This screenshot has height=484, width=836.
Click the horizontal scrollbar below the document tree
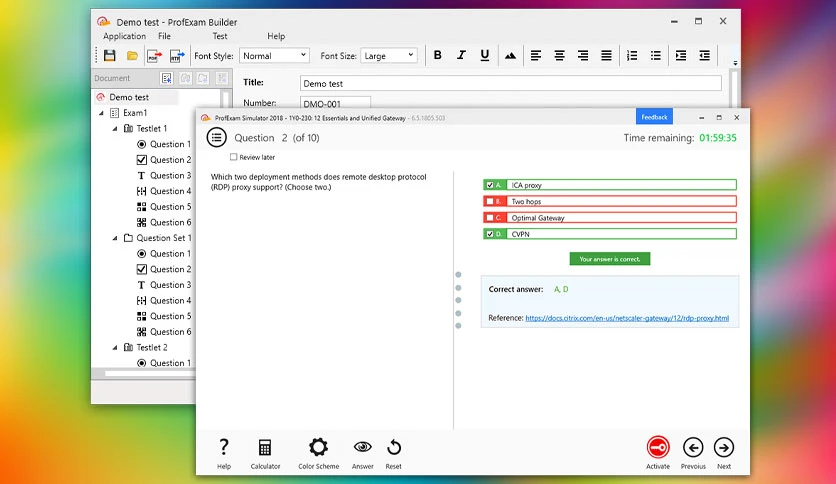pos(150,374)
